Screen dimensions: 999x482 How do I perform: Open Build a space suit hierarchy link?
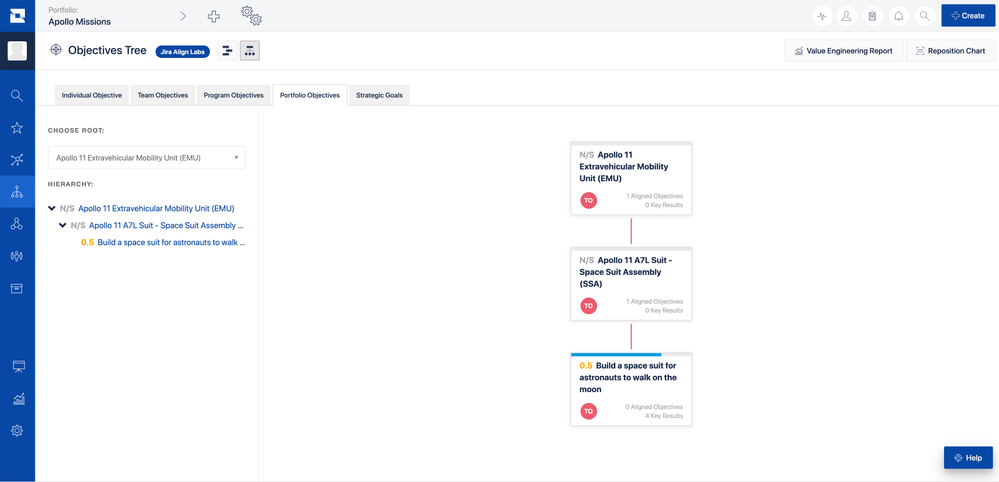171,242
